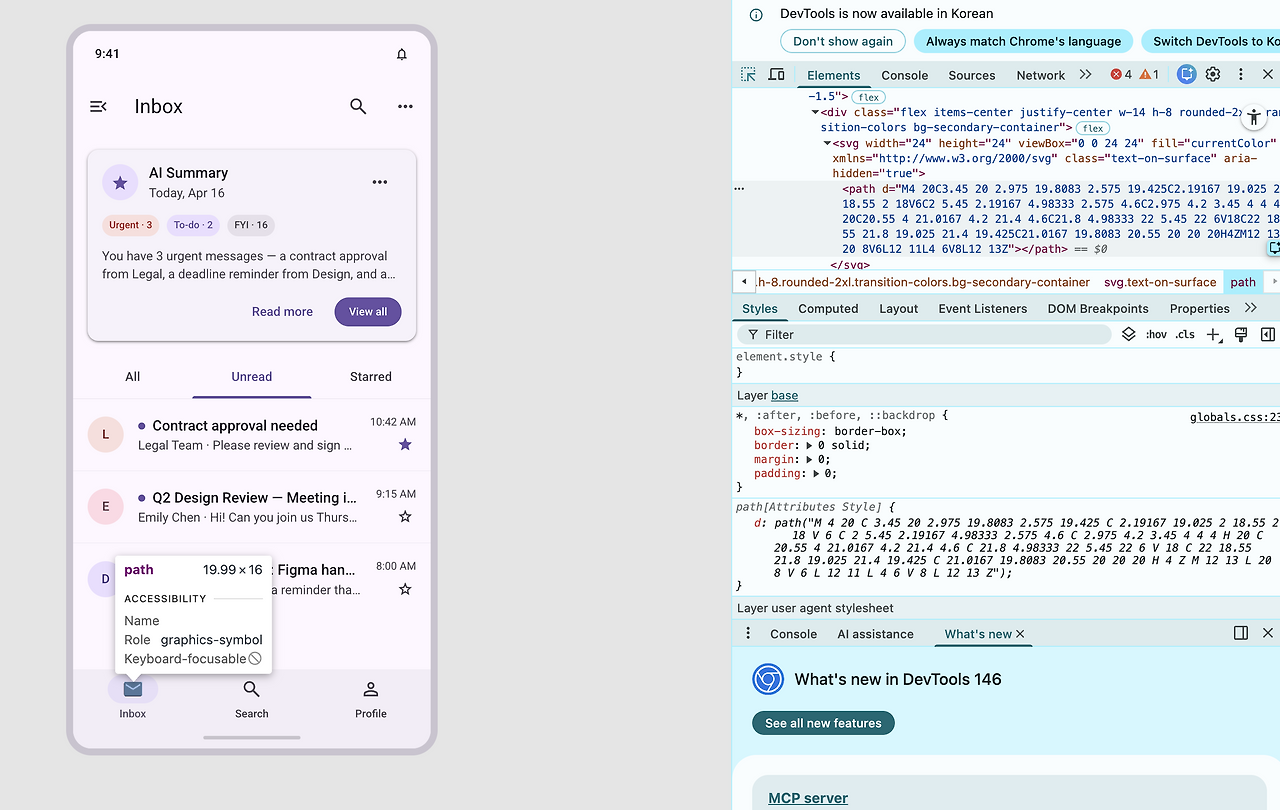Screen dimensions: 1280x810
Task: Collapse the svg element node arrow
Action: 827,143
